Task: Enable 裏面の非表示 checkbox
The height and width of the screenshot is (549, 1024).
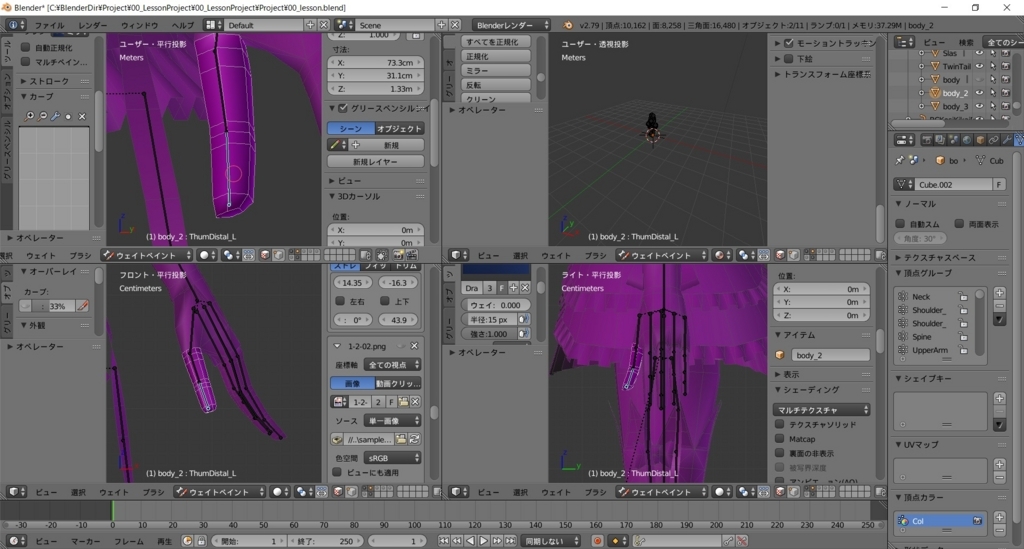Action: [x=779, y=452]
